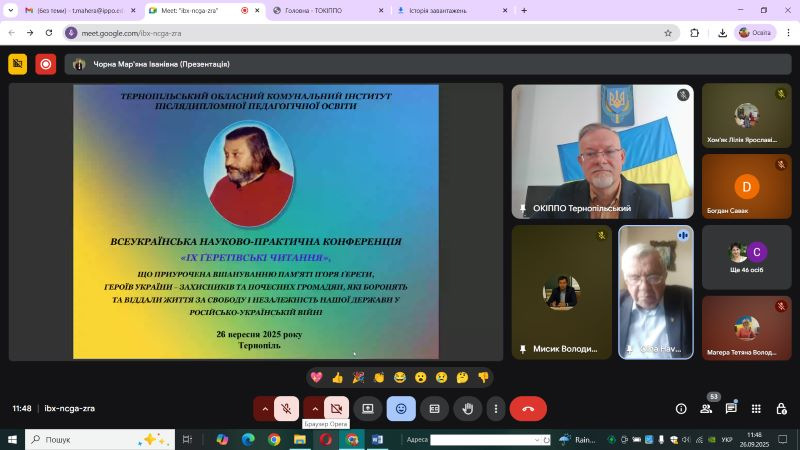
Task: Open the three-dot more options menu
Action: tap(496, 408)
